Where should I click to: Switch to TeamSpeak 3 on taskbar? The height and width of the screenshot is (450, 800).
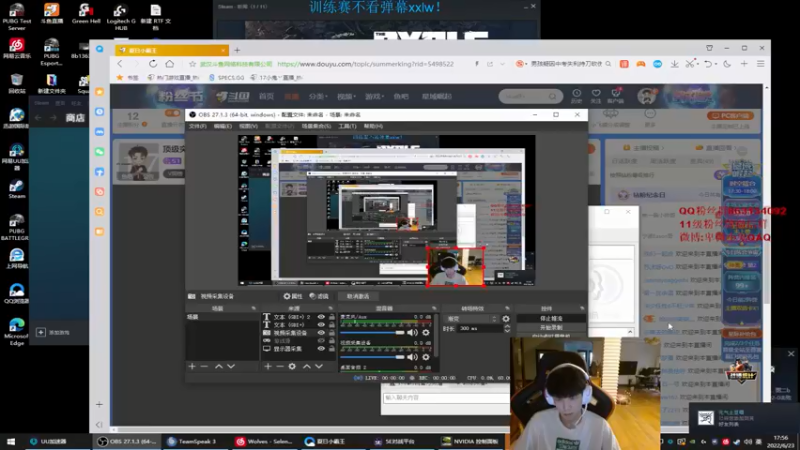(192, 441)
